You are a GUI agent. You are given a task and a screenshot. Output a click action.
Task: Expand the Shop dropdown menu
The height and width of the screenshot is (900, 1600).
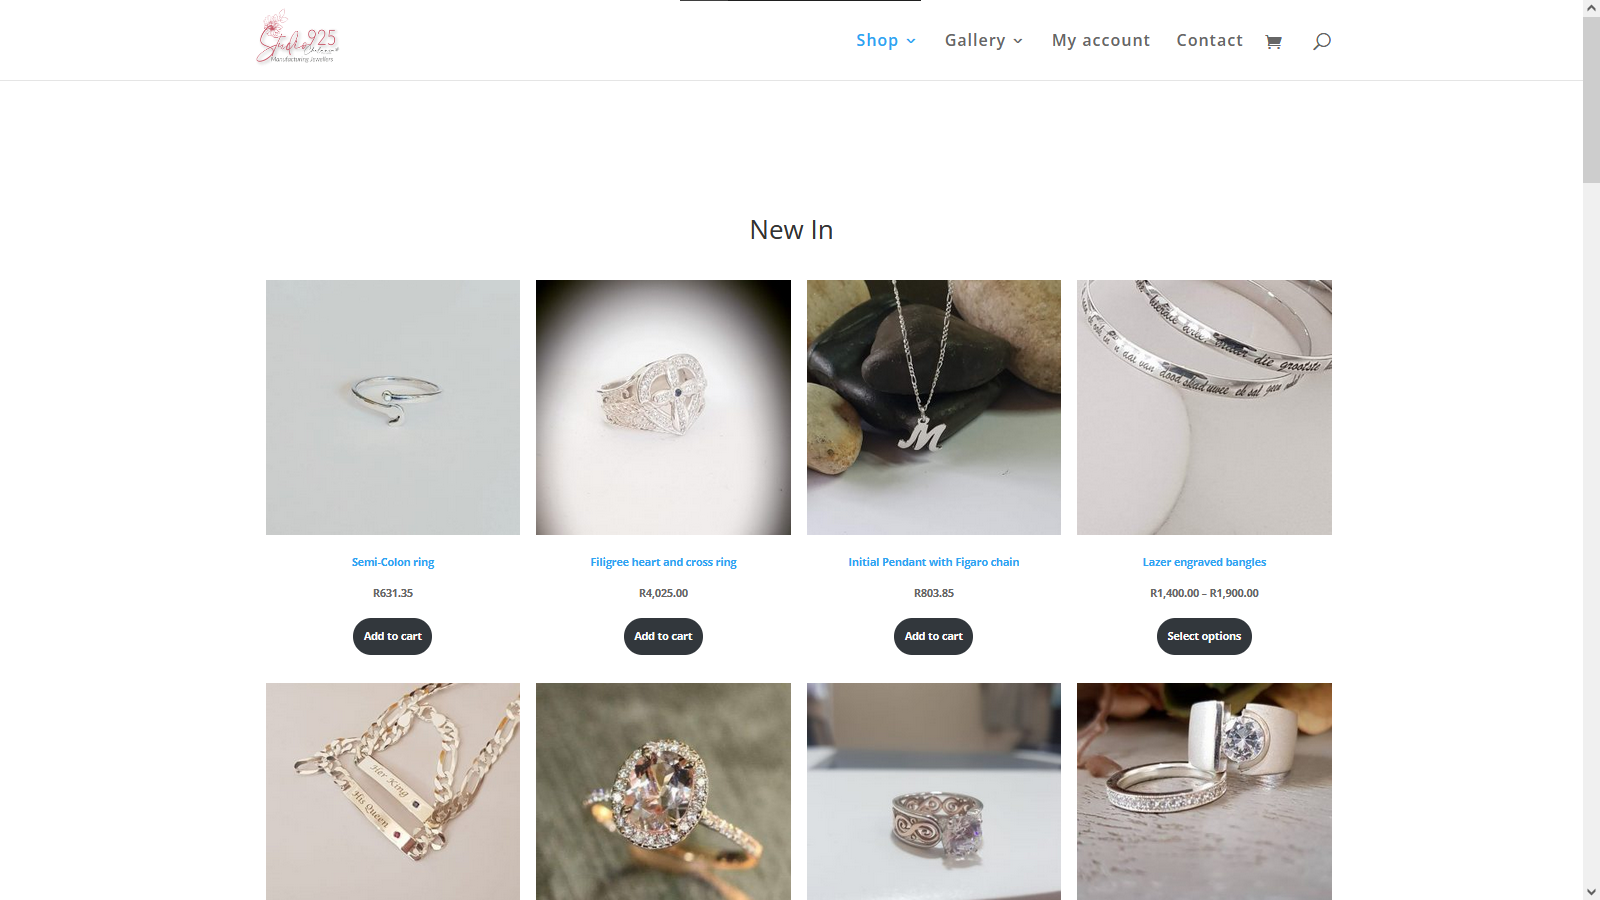point(886,40)
